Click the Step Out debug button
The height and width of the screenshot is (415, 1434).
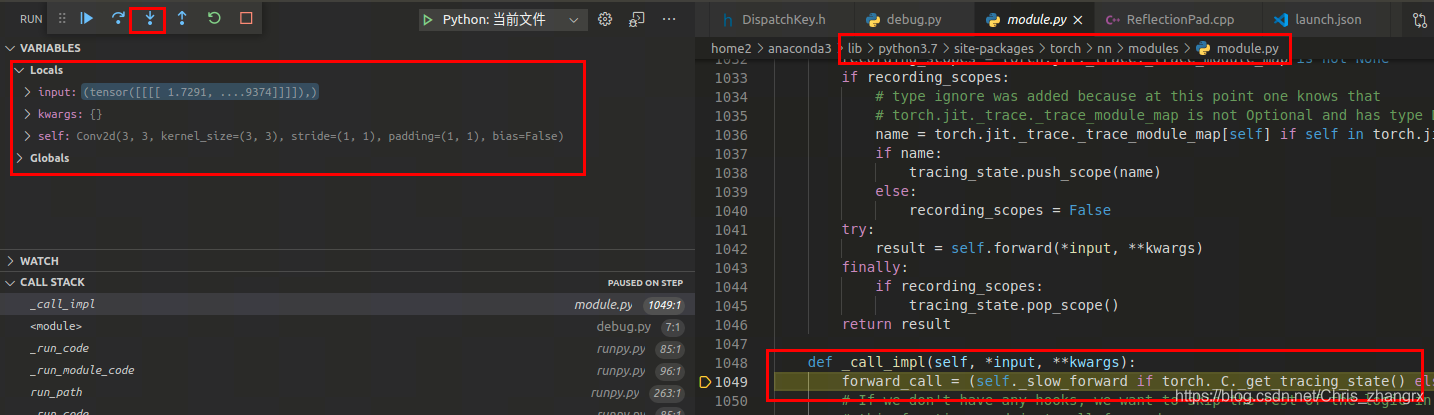181,18
